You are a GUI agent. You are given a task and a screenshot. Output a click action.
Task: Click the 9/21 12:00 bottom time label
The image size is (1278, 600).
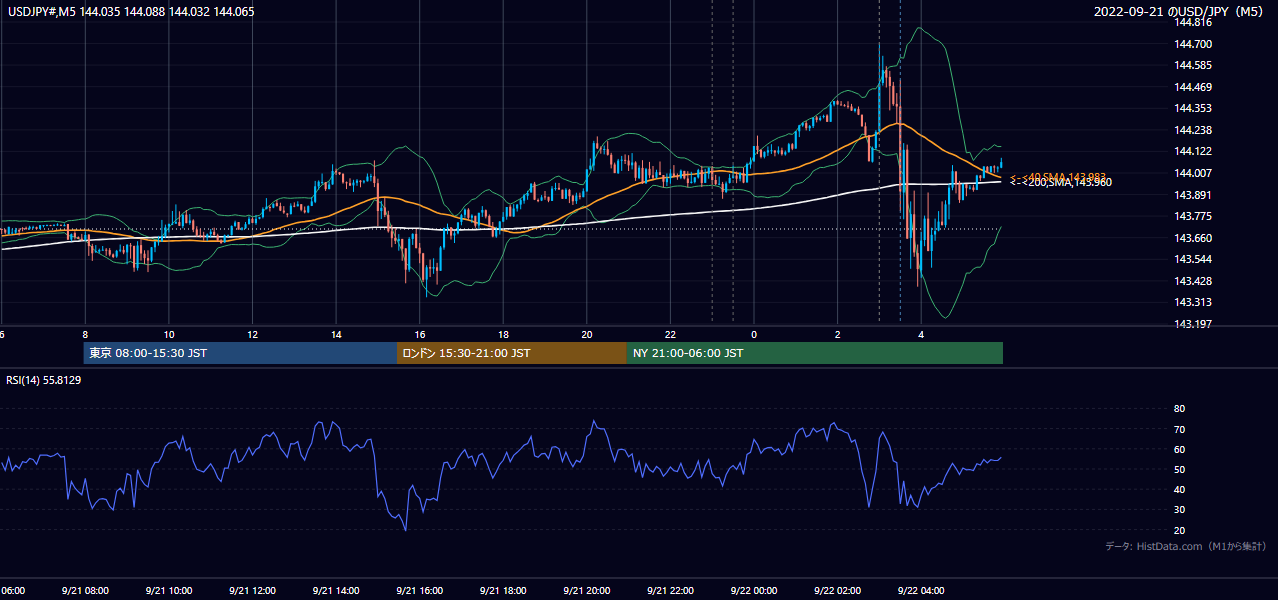252,590
